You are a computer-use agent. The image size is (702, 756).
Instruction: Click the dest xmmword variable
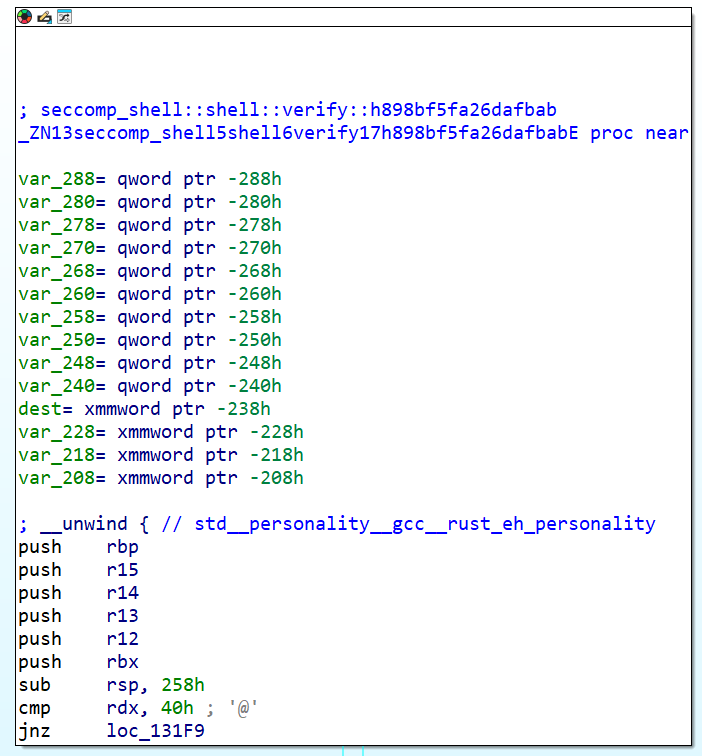click(145, 409)
